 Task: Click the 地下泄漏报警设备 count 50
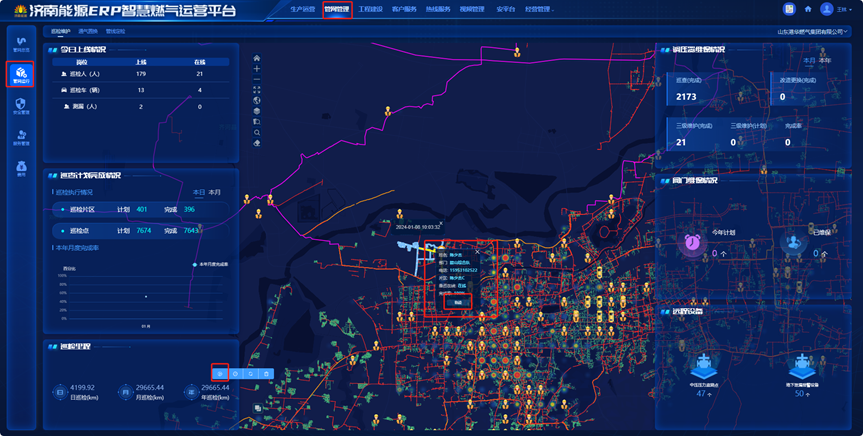[799, 394]
